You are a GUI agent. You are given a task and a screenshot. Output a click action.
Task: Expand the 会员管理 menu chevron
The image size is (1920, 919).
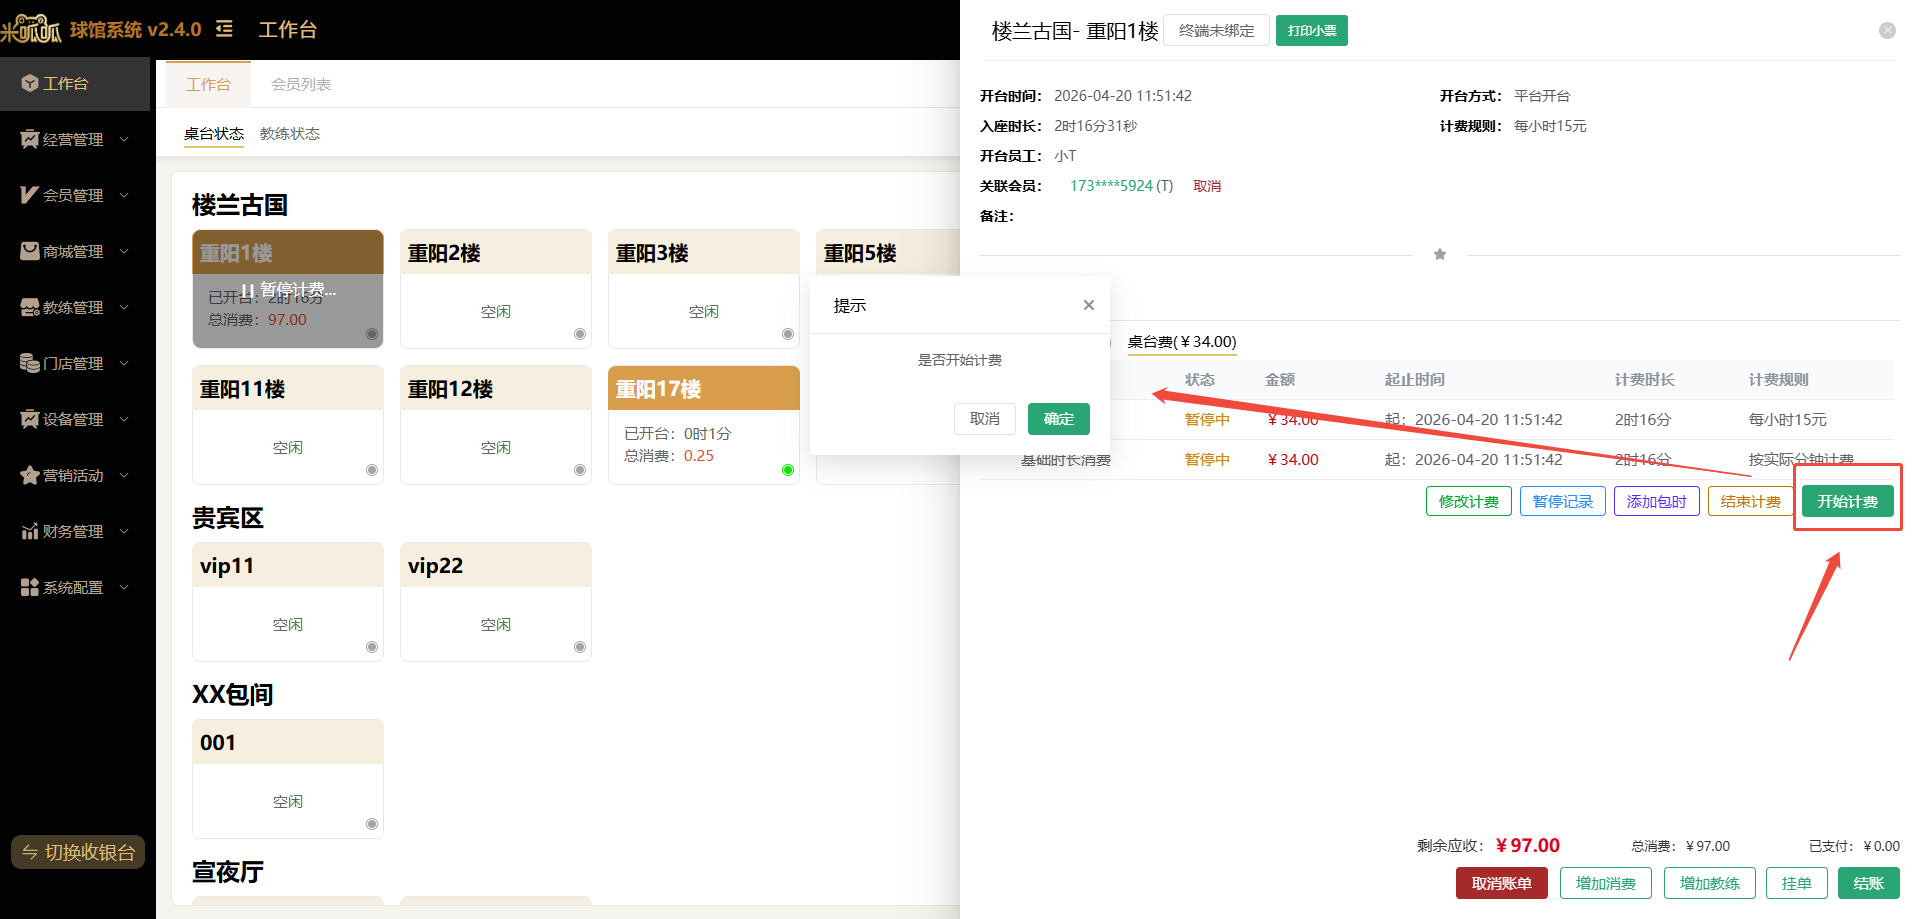(x=124, y=195)
